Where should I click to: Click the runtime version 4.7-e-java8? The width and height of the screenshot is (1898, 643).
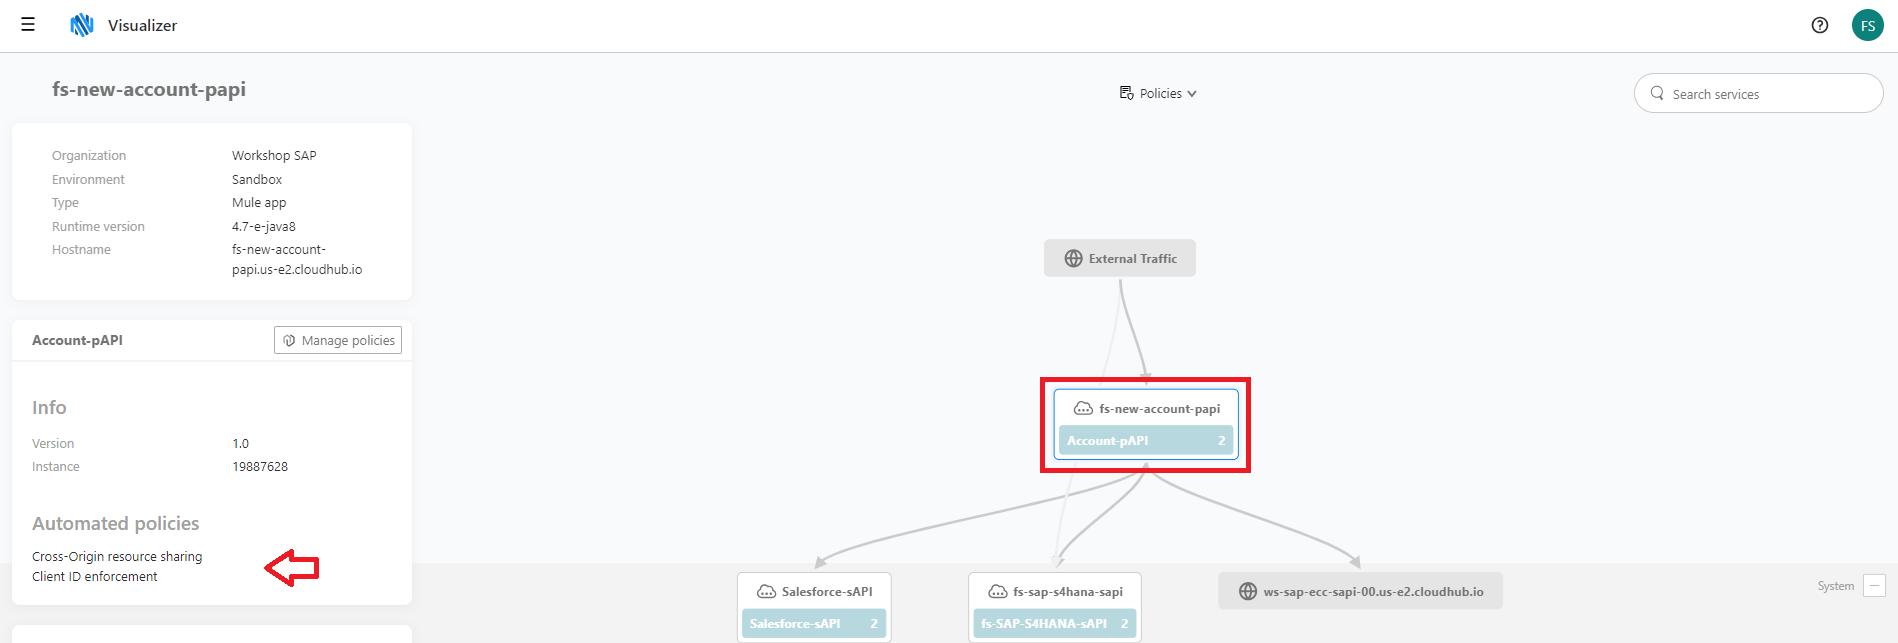click(x=264, y=226)
